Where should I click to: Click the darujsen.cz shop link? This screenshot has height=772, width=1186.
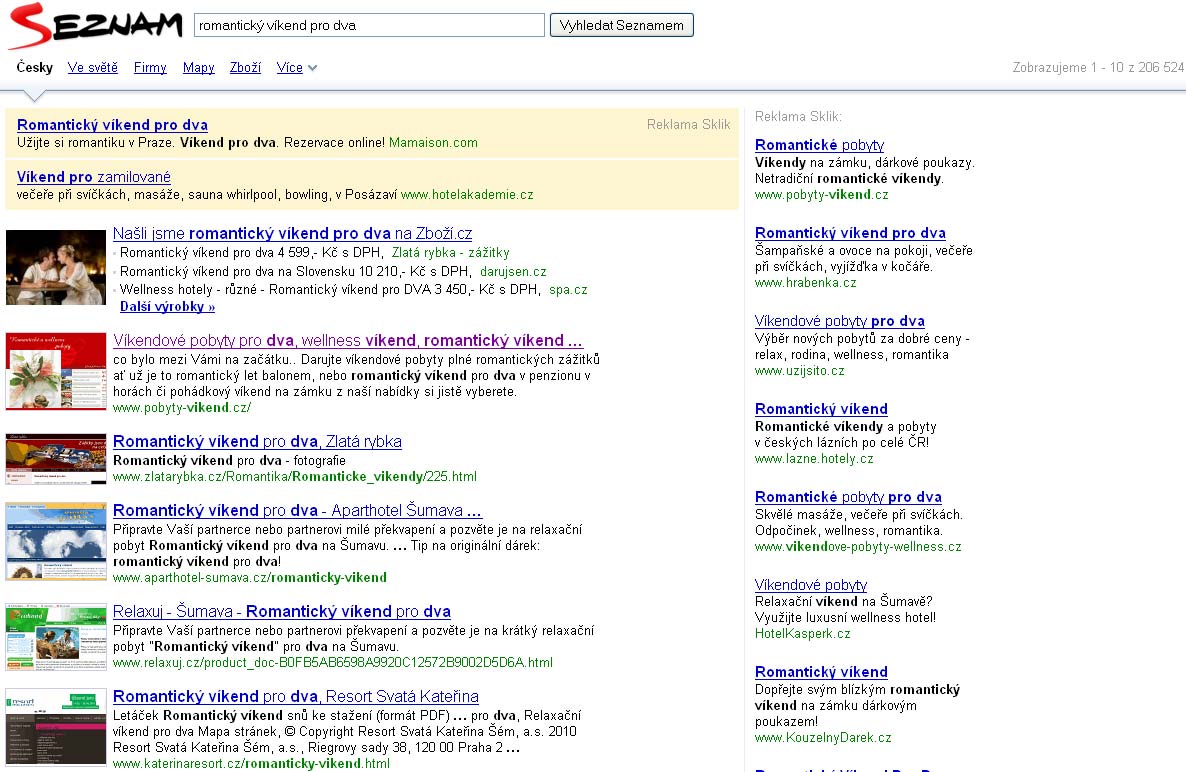point(513,271)
